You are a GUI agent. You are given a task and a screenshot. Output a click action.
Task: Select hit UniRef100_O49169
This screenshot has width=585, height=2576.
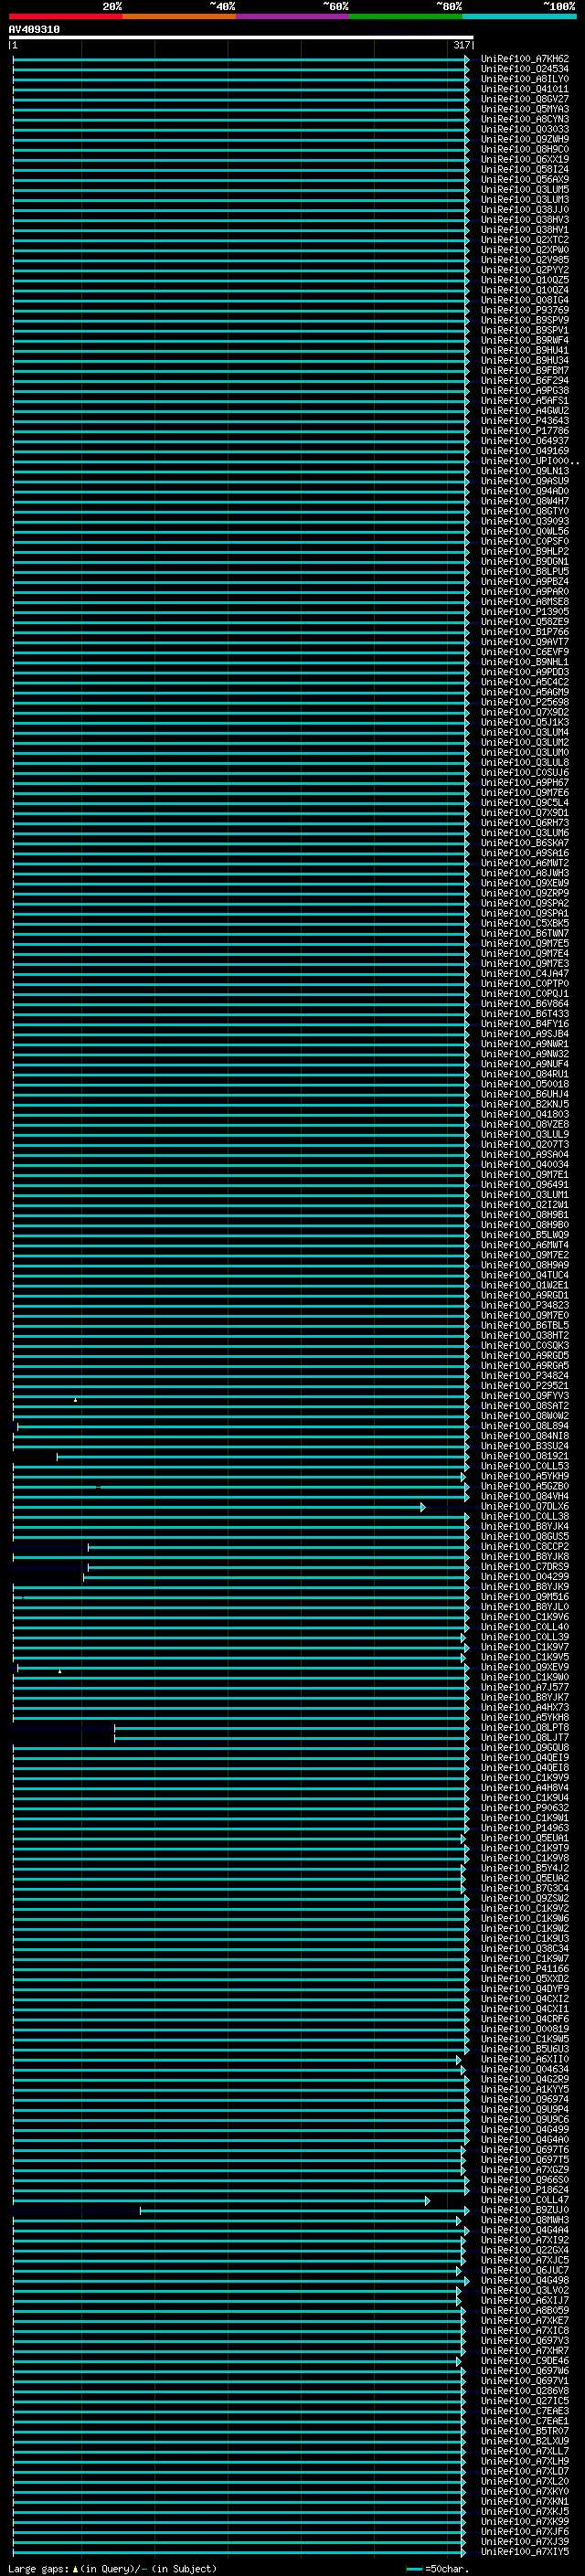pos(524,451)
